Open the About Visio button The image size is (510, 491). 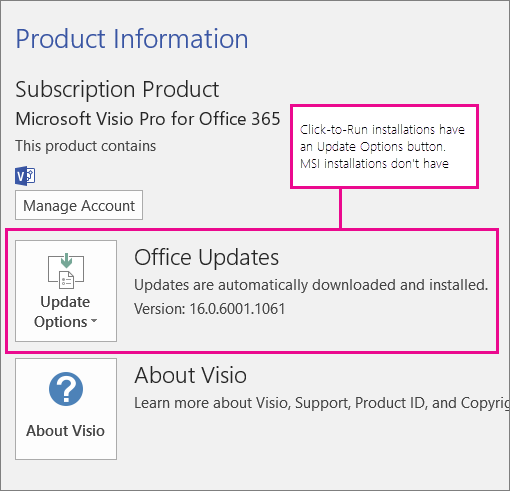click(x=66, y=409)
